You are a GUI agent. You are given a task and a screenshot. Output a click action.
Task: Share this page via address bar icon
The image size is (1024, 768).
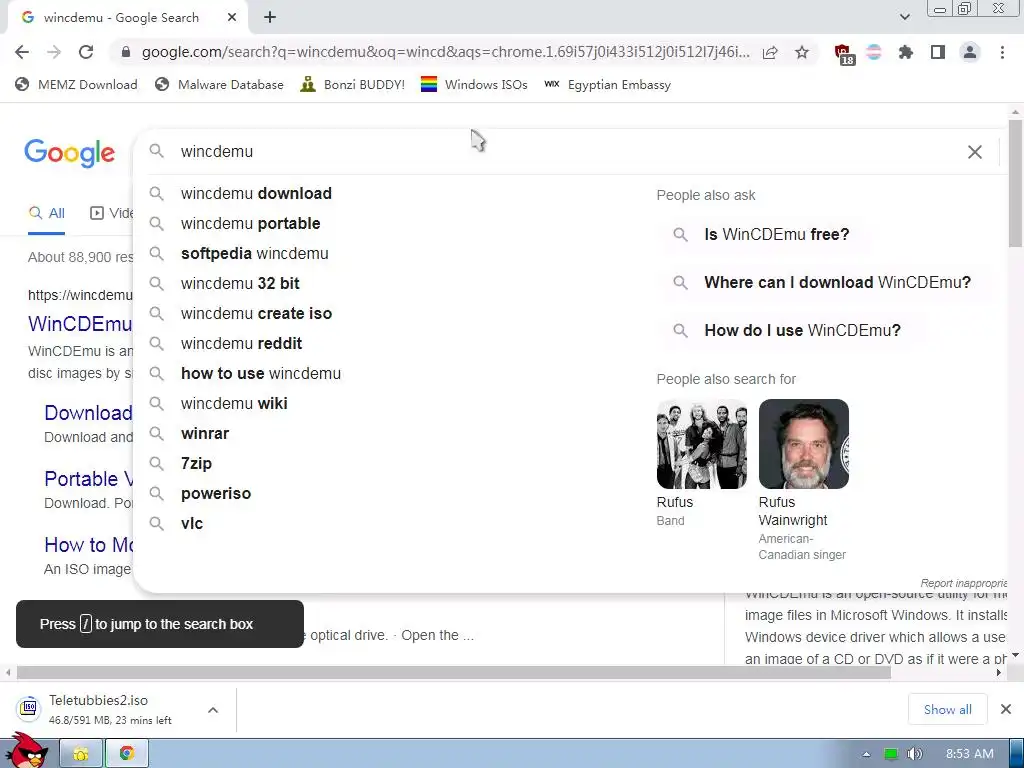click(x=770, y=52)
